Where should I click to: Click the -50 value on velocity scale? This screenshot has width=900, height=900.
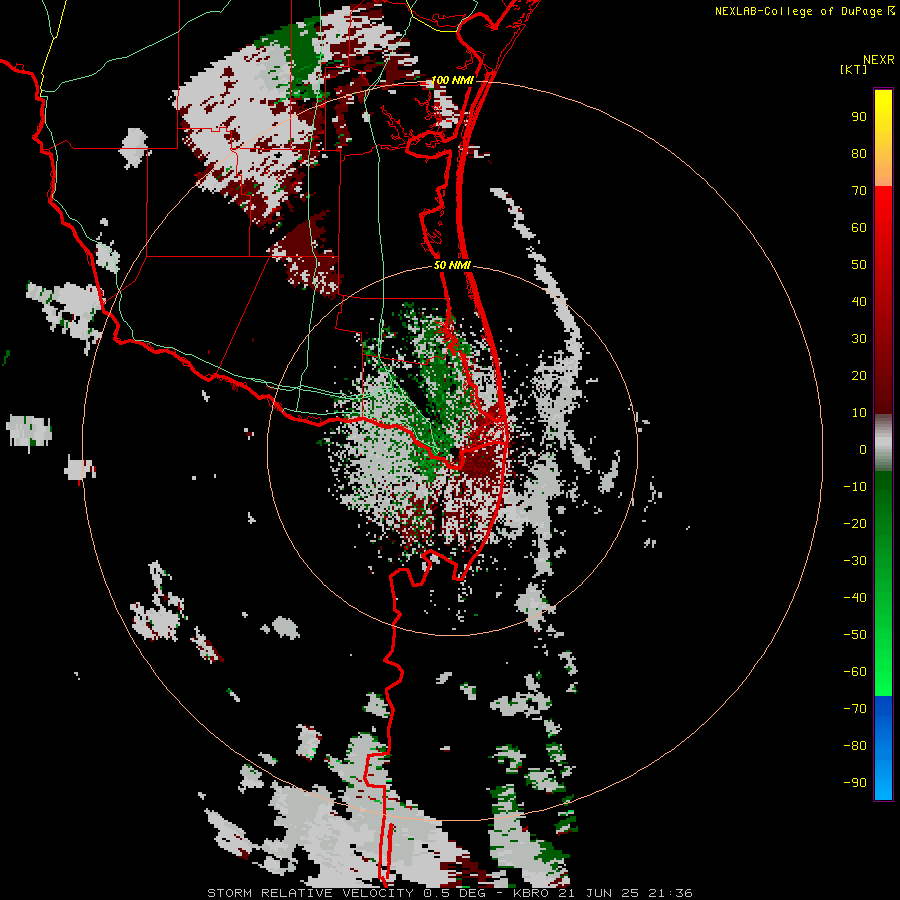(x=855, y=635)
